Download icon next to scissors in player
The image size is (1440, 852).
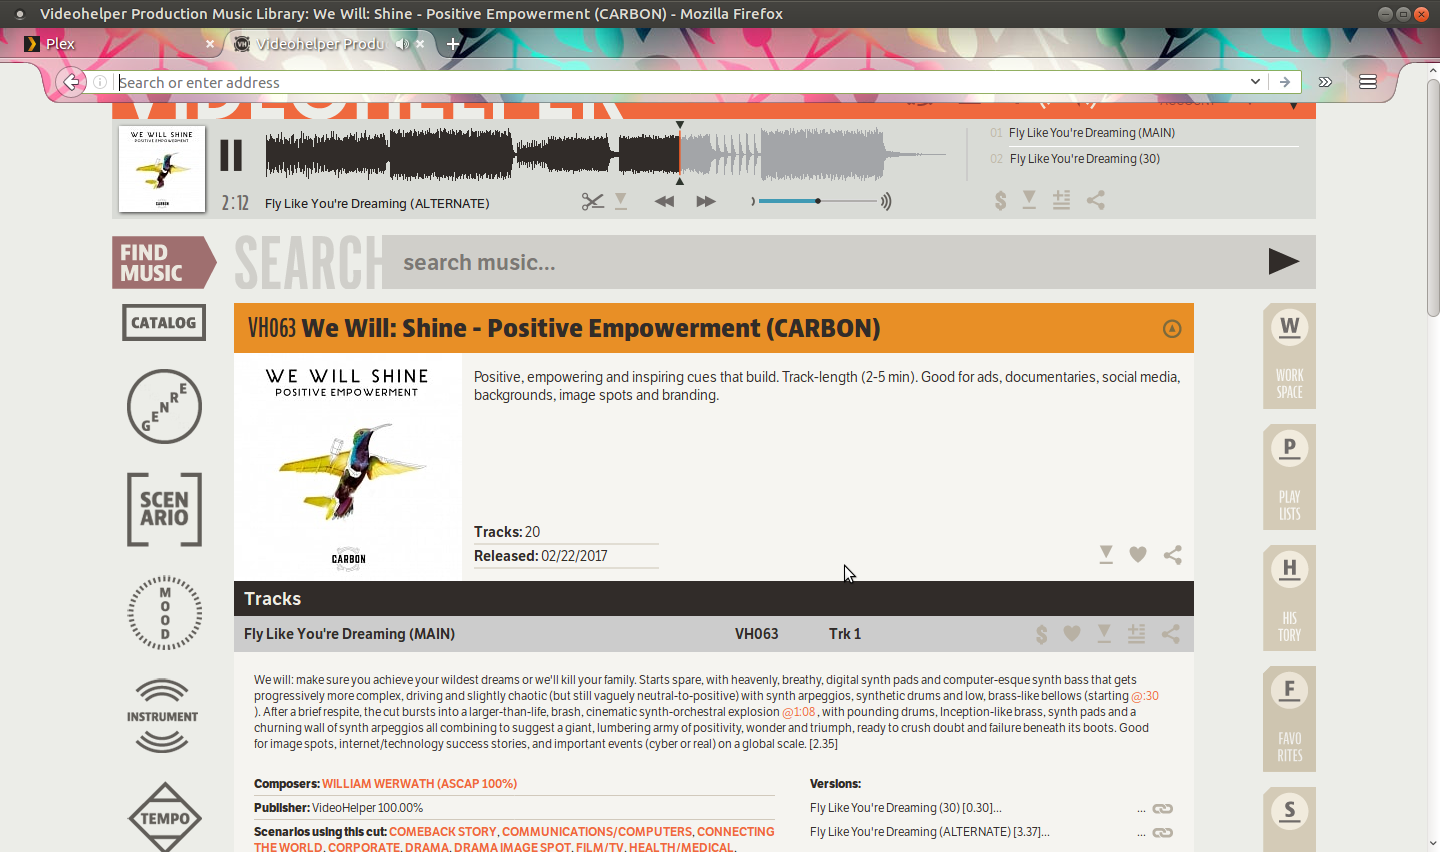[621, 202]
